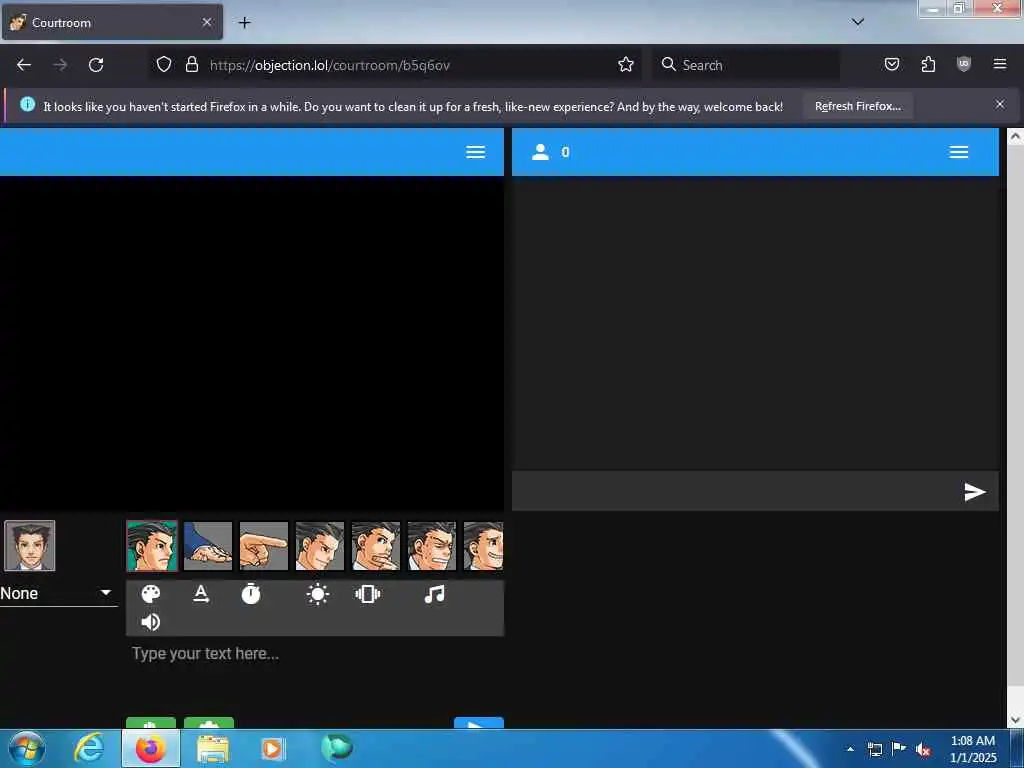Reload the Courtroom page

[96, 65]
